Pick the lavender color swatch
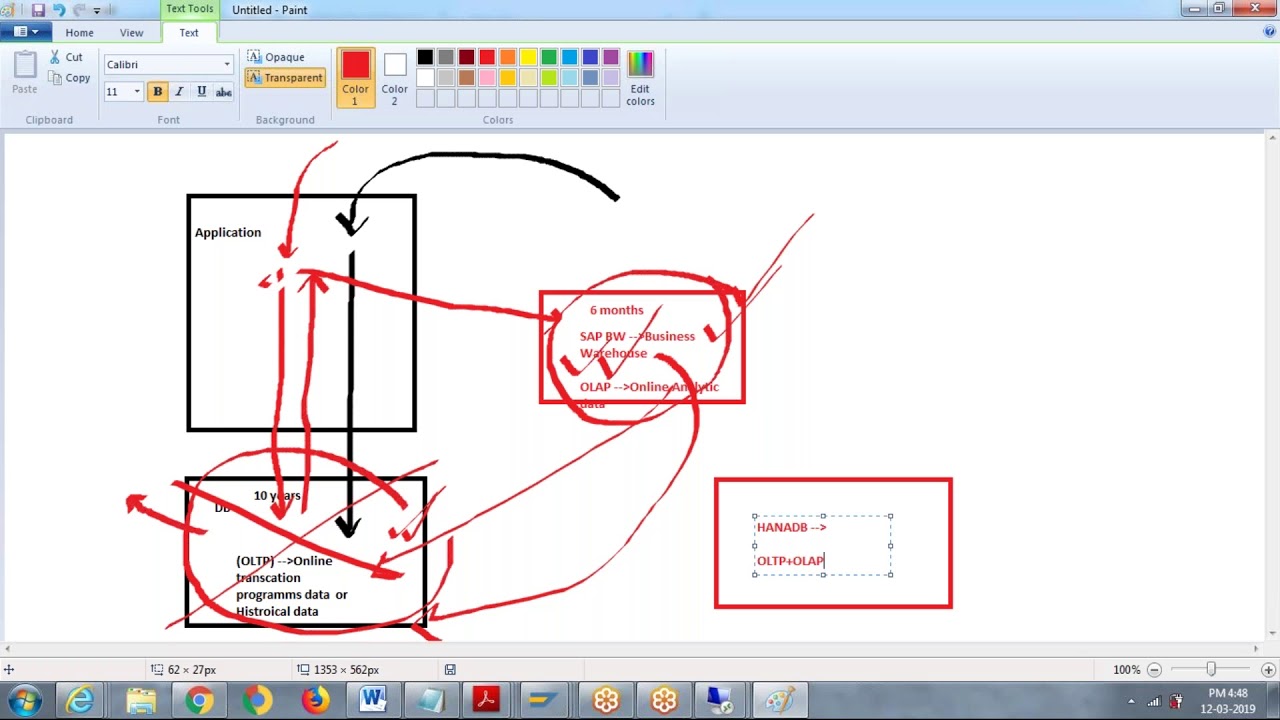This screenshot has height=720, width=1280. (611, 78)
